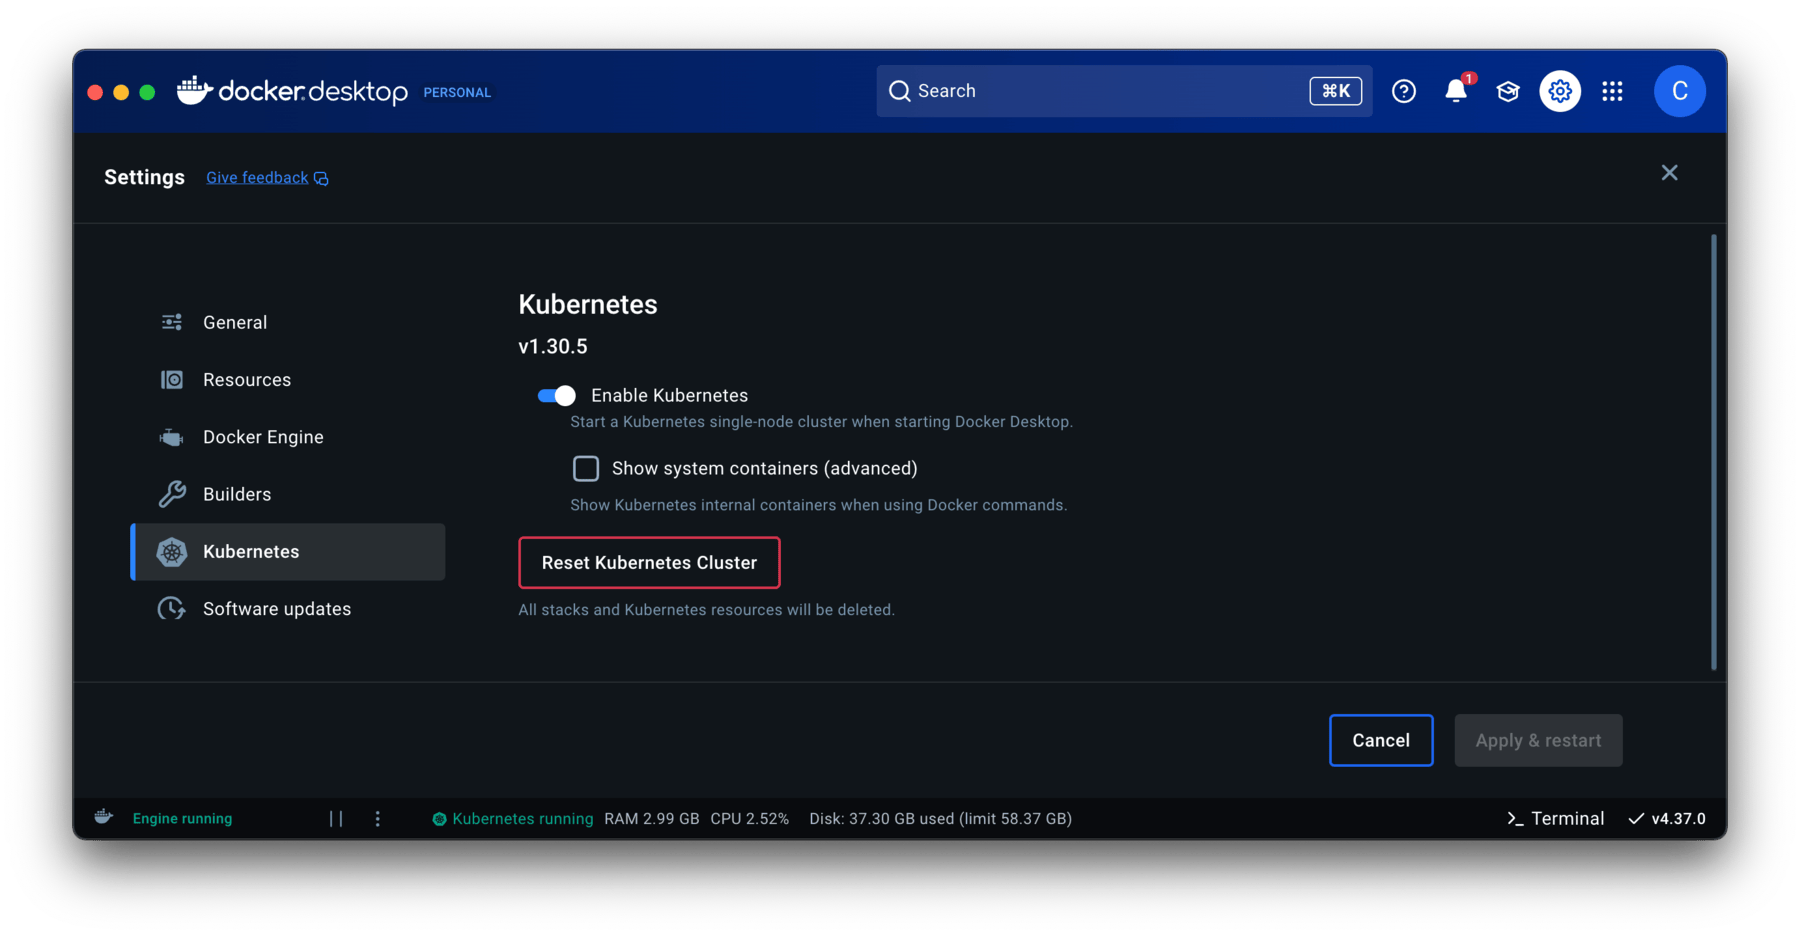Click the RAM 2.99 GB status entry
1800x936 pixels.
pyautogui.click(x=652, y=818)
